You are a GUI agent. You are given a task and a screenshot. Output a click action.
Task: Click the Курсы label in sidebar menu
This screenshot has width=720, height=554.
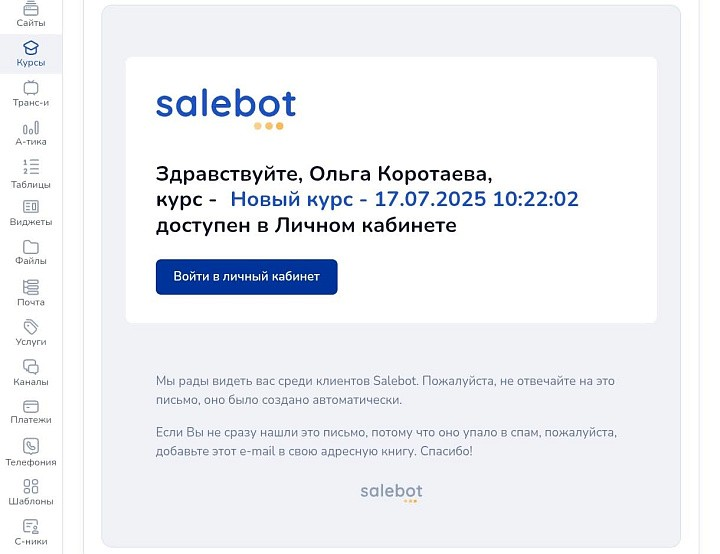coord(30,63)
